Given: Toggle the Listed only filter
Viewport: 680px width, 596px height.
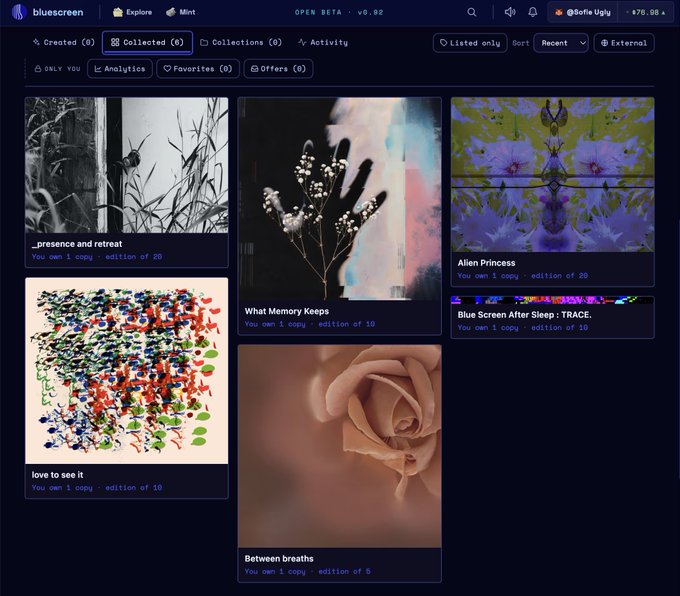Looking at the screenshot, I should [x=470, y=43].
